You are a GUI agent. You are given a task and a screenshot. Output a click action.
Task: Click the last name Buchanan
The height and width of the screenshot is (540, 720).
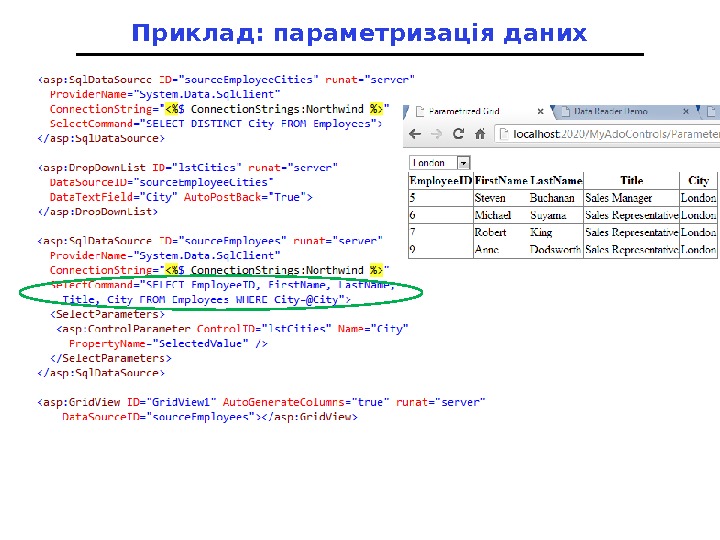coord(552,198)
